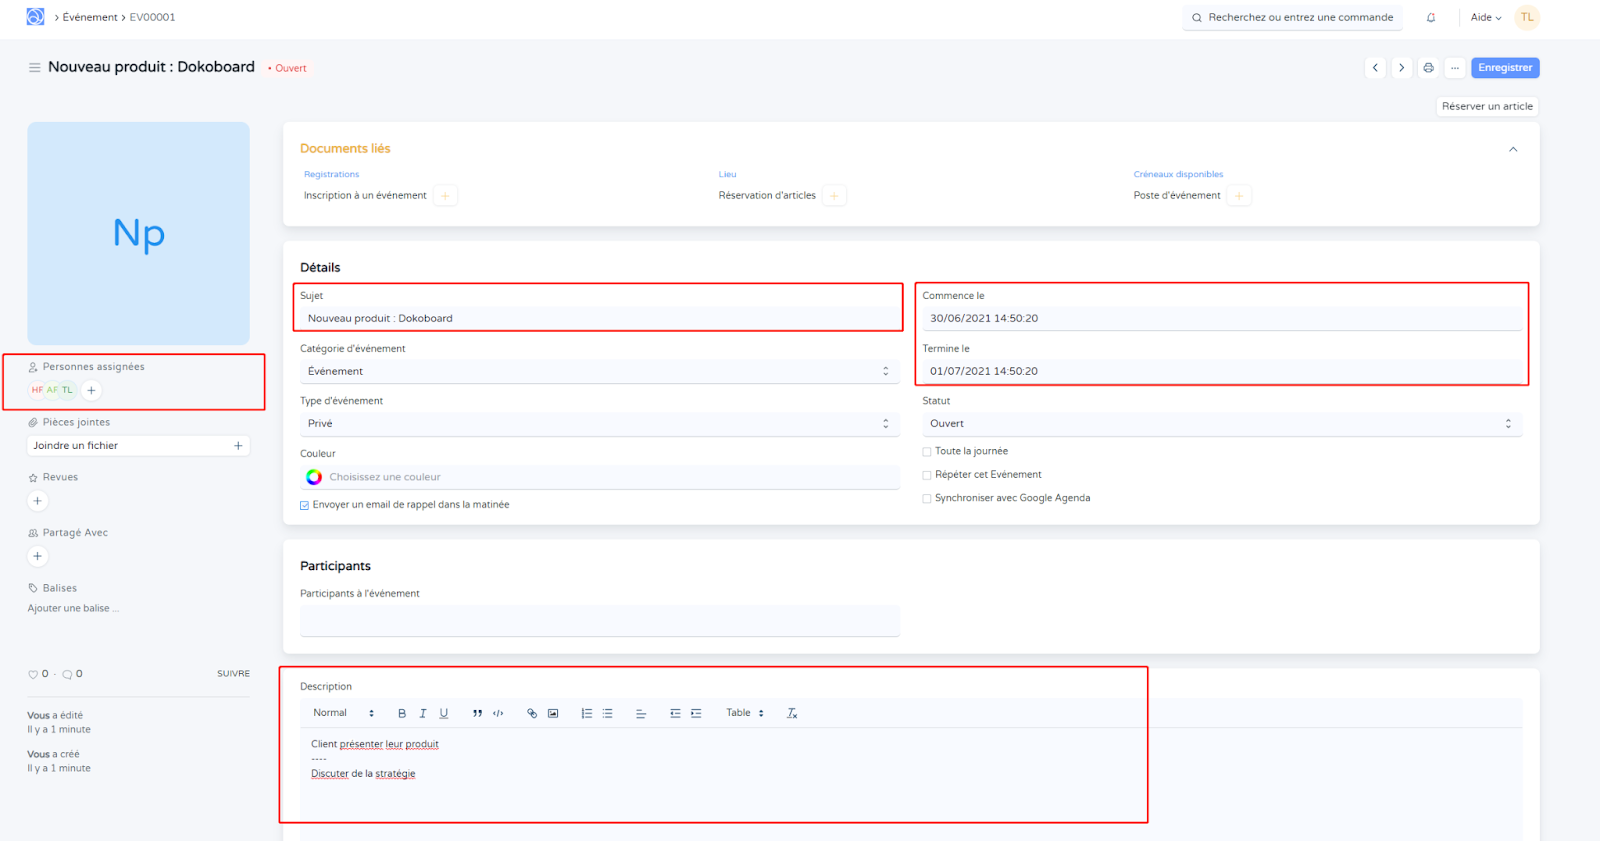Uncheck the morning email reminder checkbox
The height and width of the screenshot is (841, 1600).
(305, 505)
